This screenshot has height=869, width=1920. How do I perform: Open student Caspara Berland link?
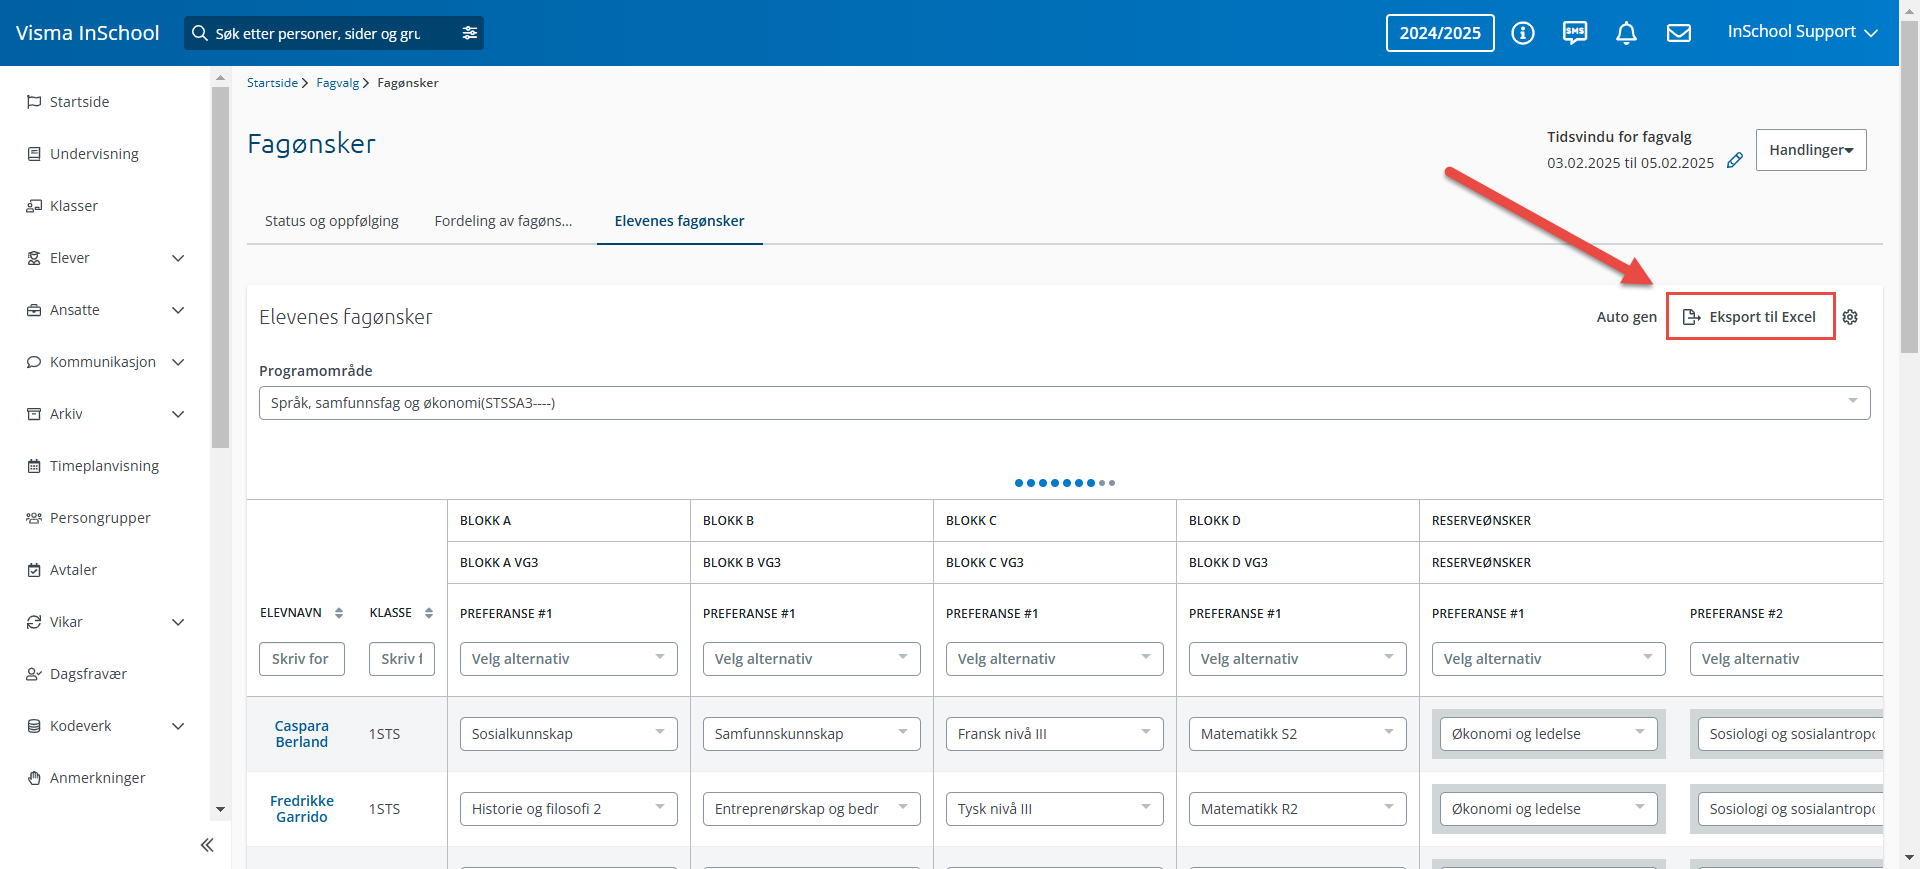(x=302, y=734)
